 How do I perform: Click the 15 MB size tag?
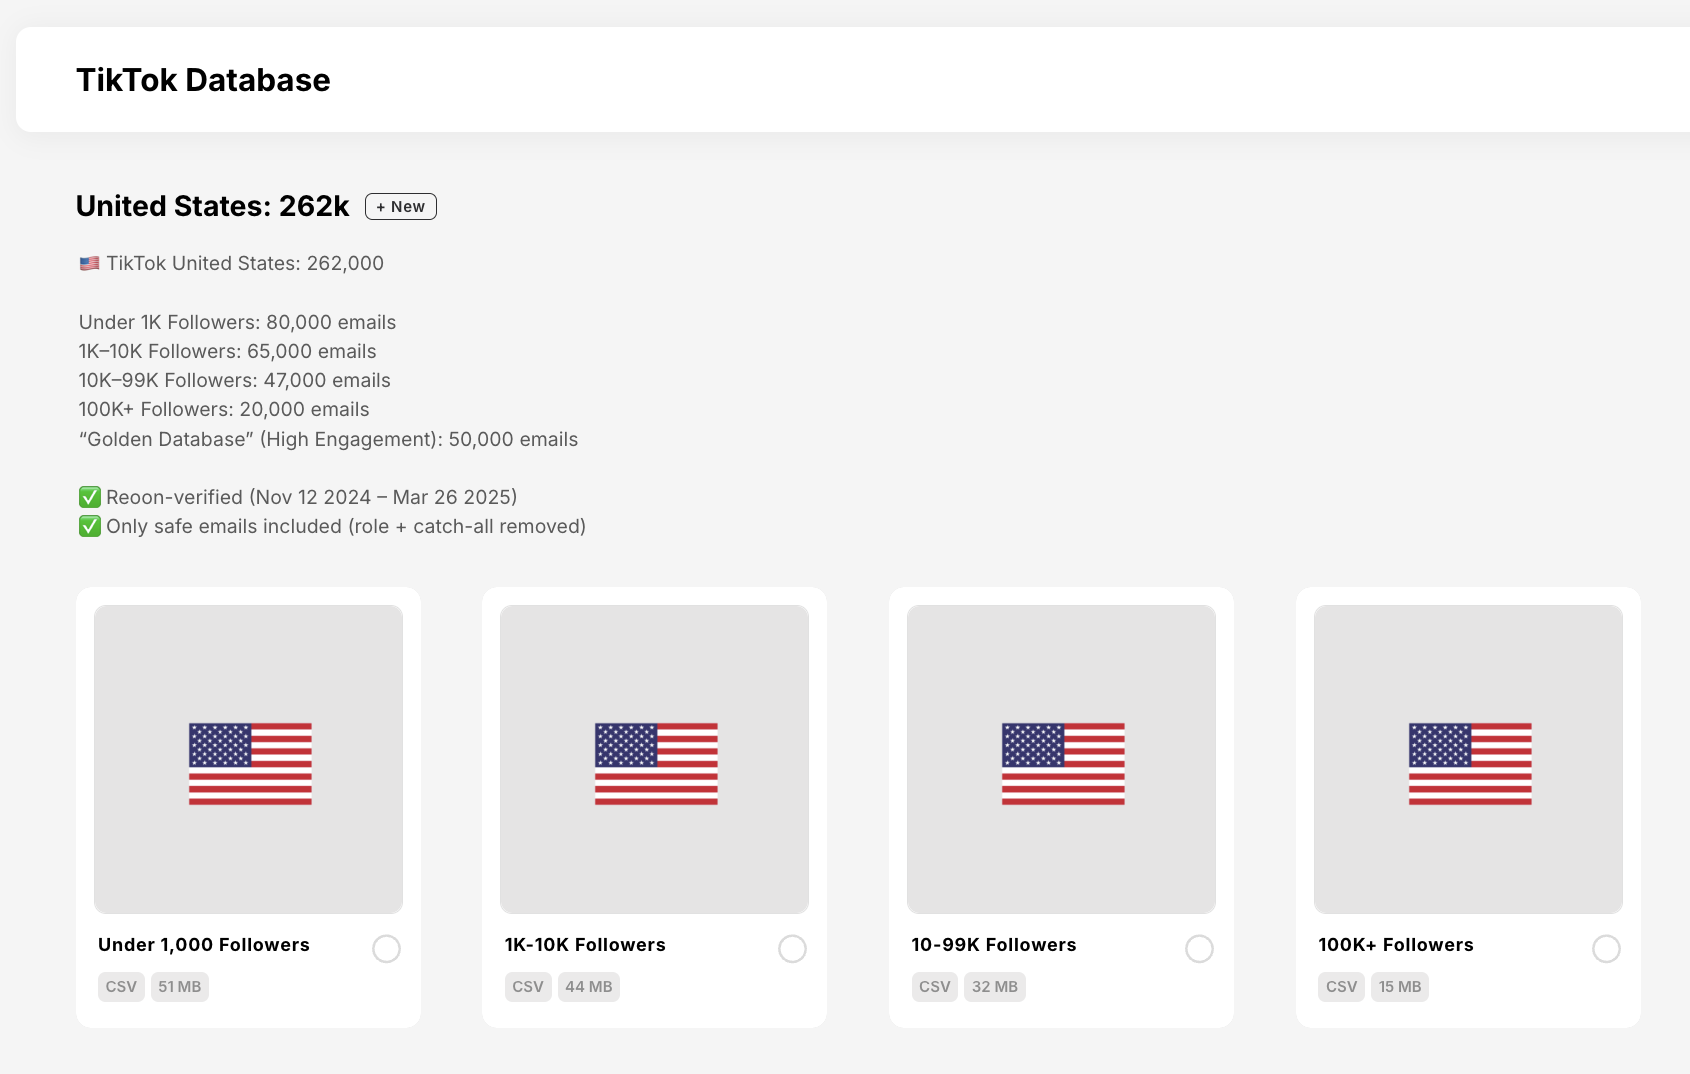(1400, 987)
